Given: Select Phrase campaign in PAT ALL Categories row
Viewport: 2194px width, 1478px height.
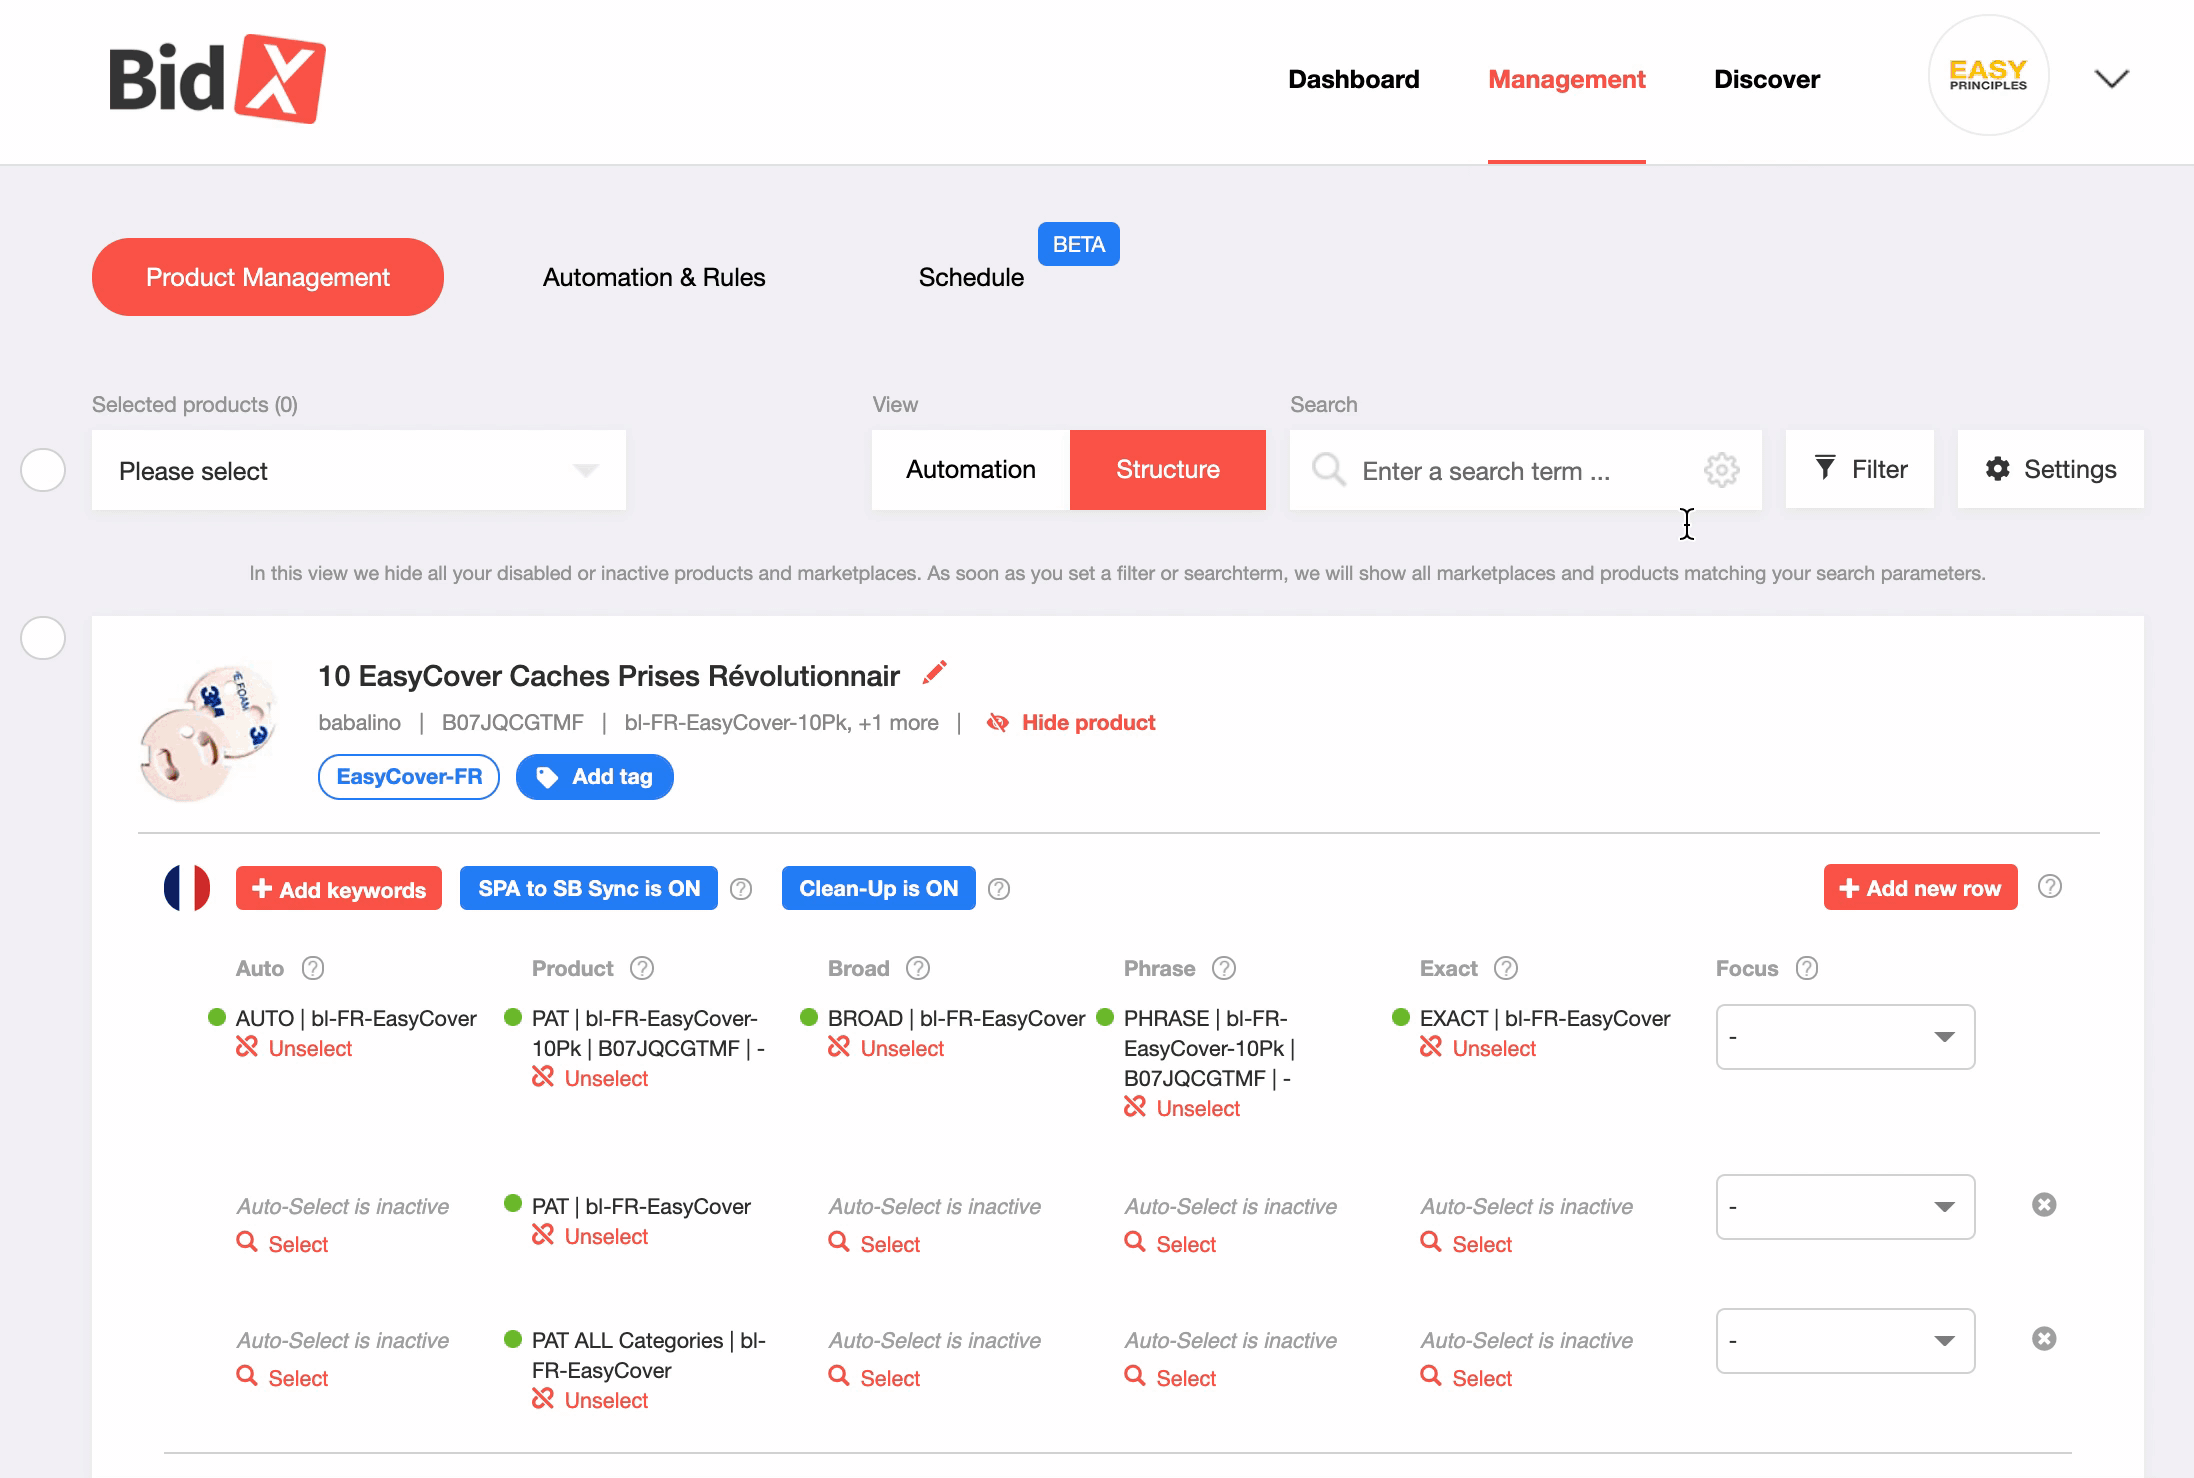Looking at the screenshot, I should click(x=1171, y=1378).
